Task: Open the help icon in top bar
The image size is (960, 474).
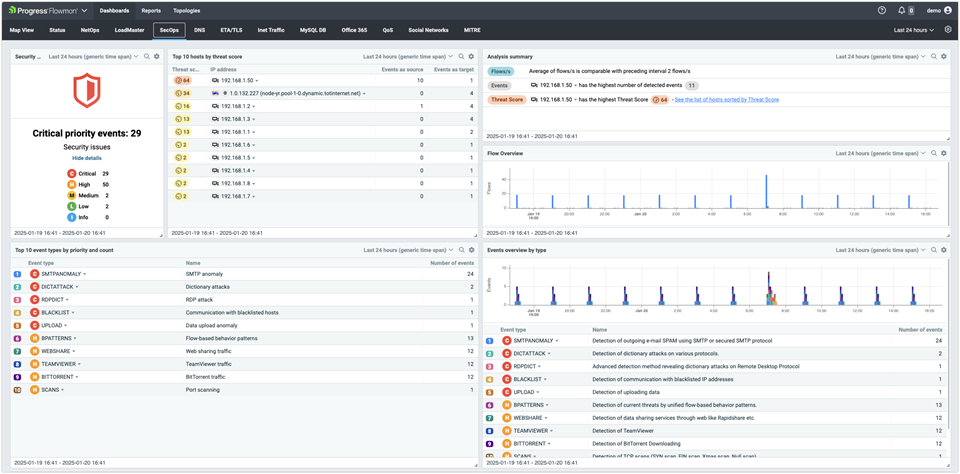Action: tap(882, 10)
